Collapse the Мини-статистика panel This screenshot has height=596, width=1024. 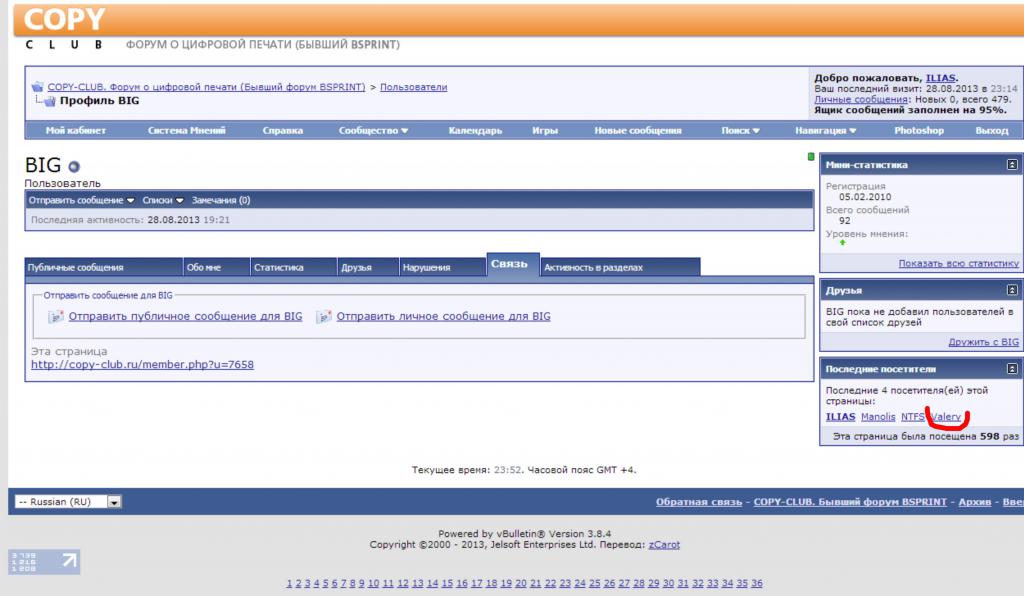pos(1012,164)
